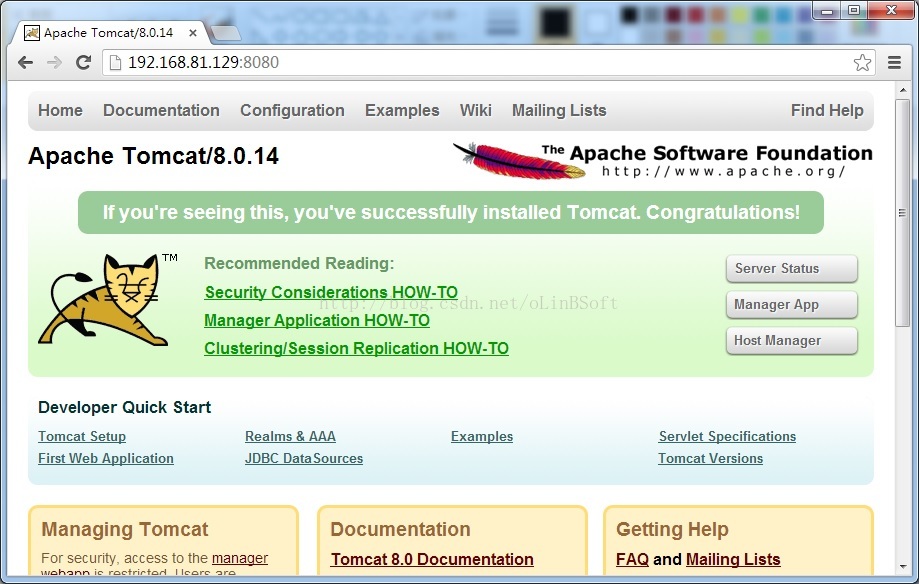
Task: Click the page icon in the address bar
Action: (115, 63)
